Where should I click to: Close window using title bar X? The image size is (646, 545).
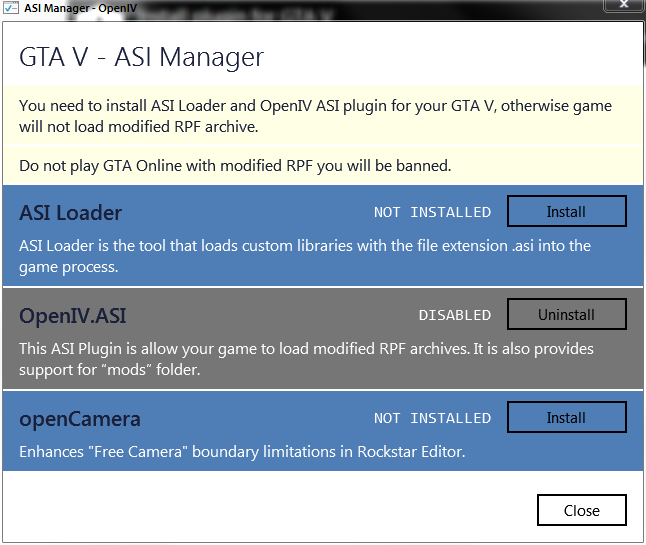[624, 5]
